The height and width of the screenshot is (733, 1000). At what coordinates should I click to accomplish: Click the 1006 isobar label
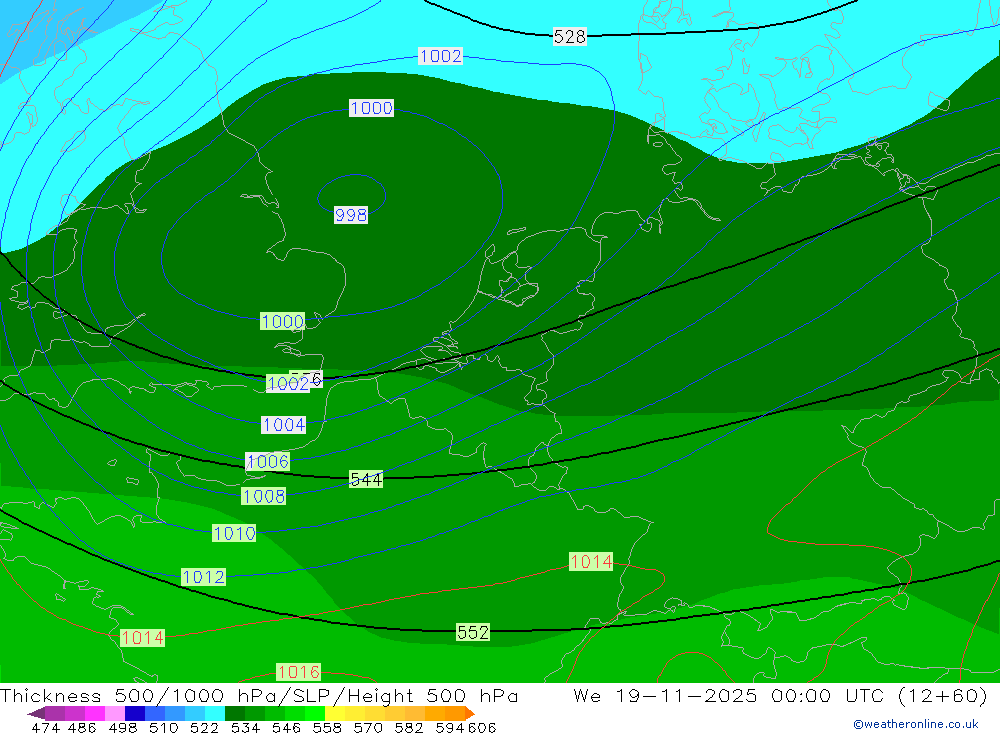pos(268,461)
